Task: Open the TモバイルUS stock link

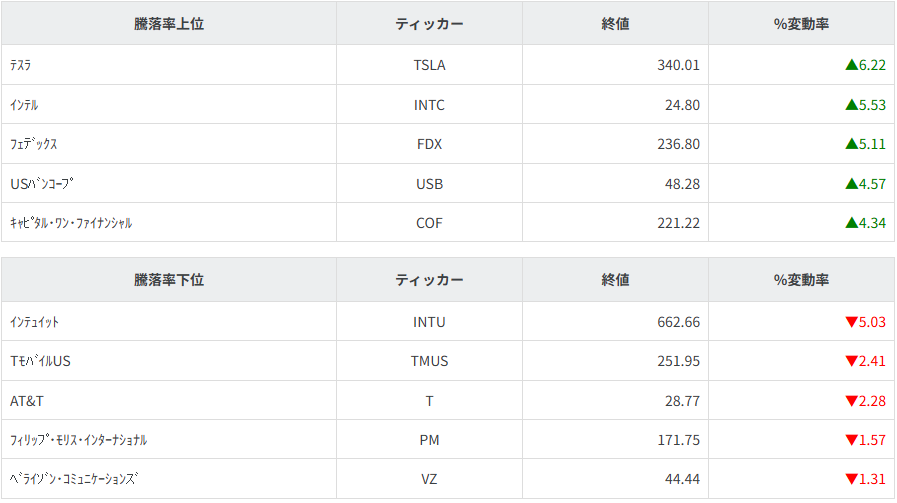Action: (40, 361)
